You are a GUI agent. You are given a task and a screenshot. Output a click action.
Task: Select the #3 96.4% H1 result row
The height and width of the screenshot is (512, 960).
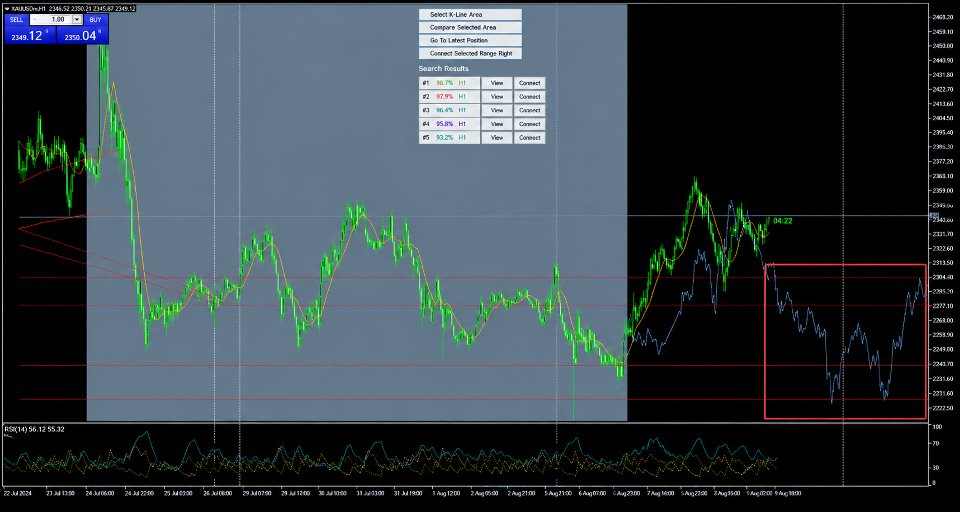[449, 110]
